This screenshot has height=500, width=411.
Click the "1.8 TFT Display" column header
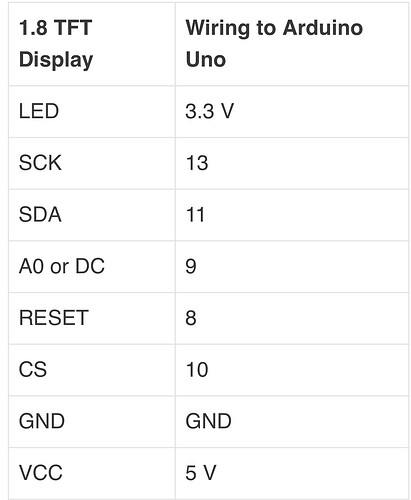(x=92, y=44)
